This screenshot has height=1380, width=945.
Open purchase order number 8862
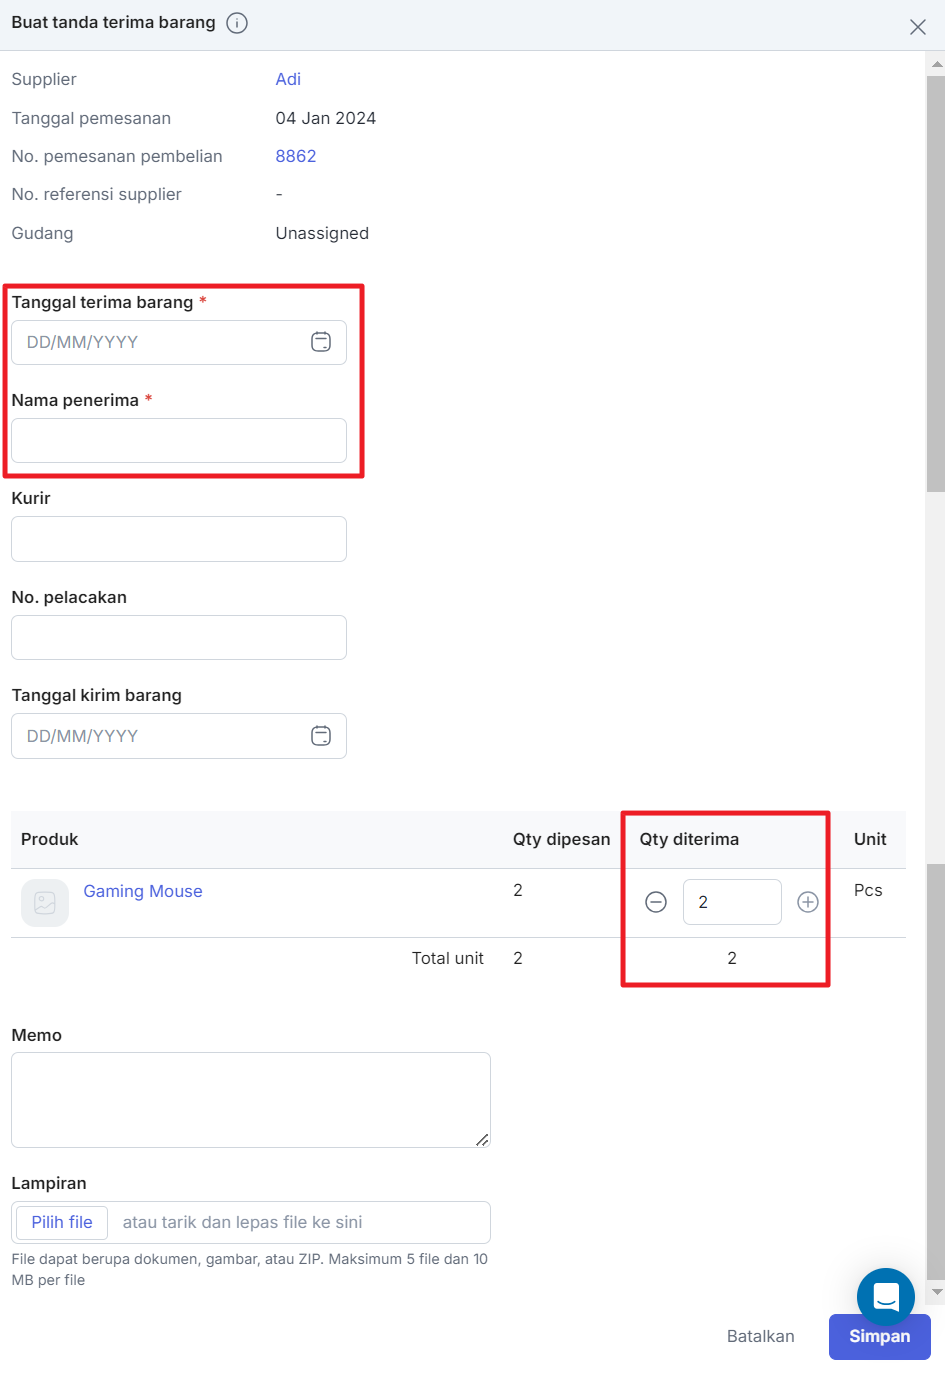click(x=296, y=156)
